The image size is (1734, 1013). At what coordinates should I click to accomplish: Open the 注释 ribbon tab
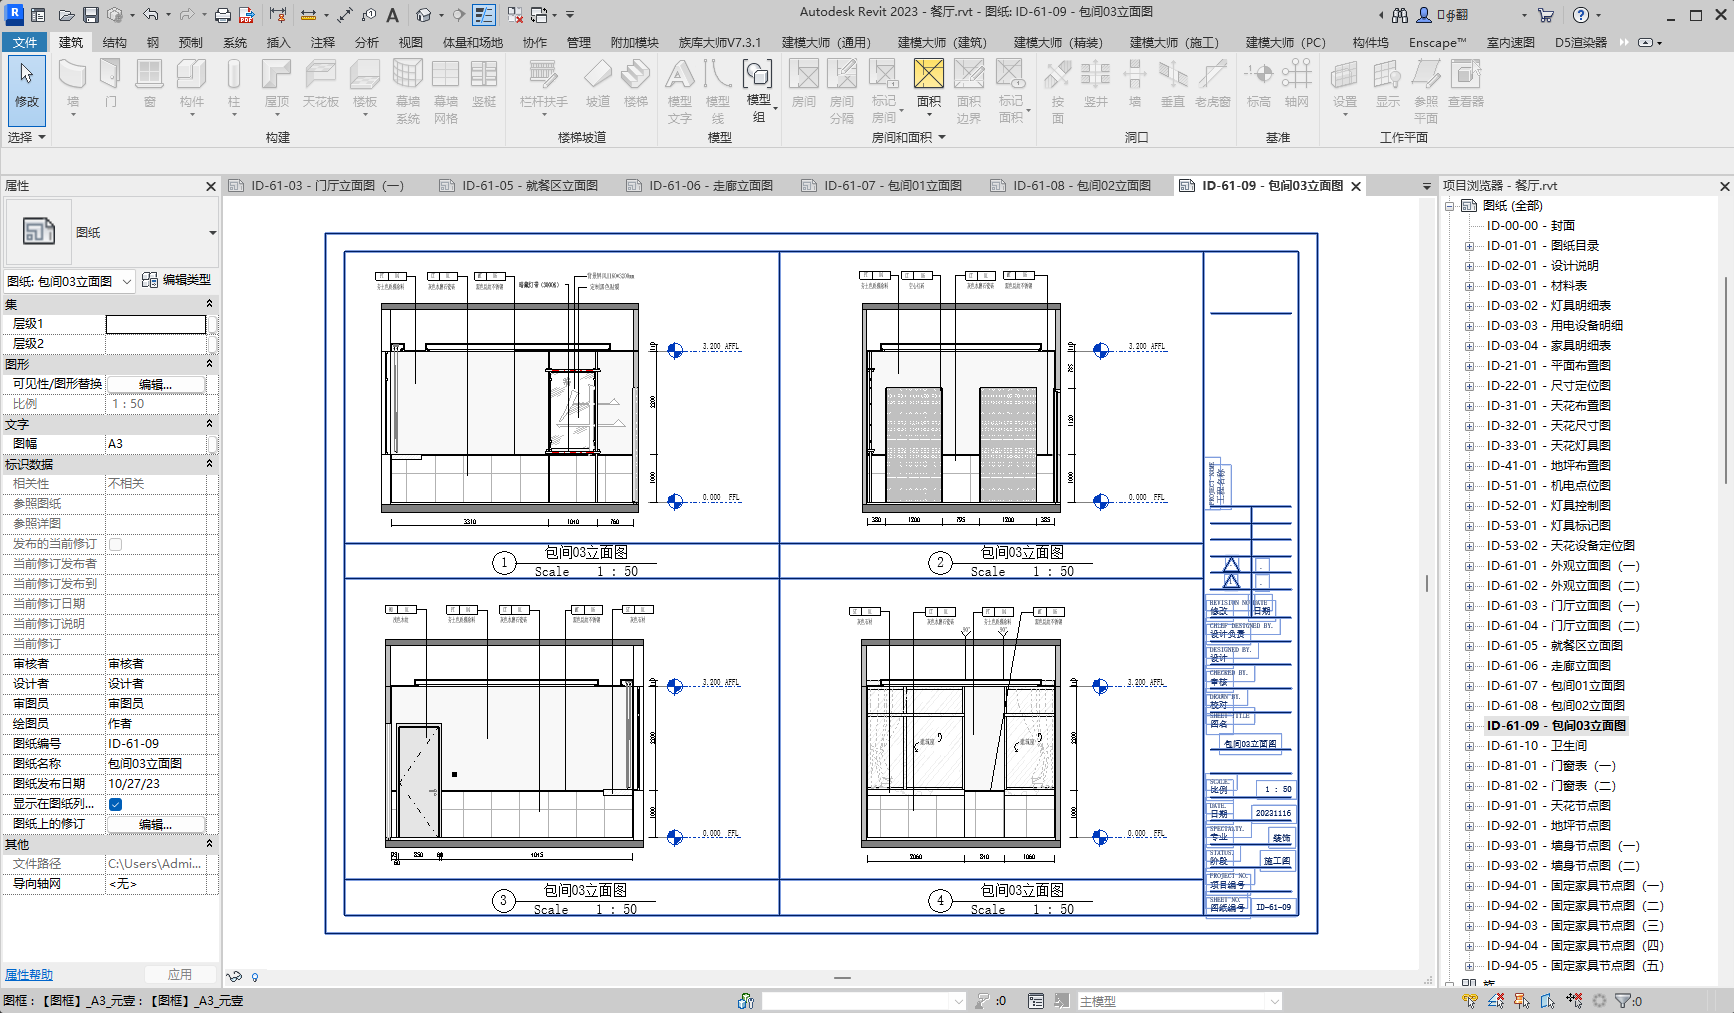coord(322,42)
